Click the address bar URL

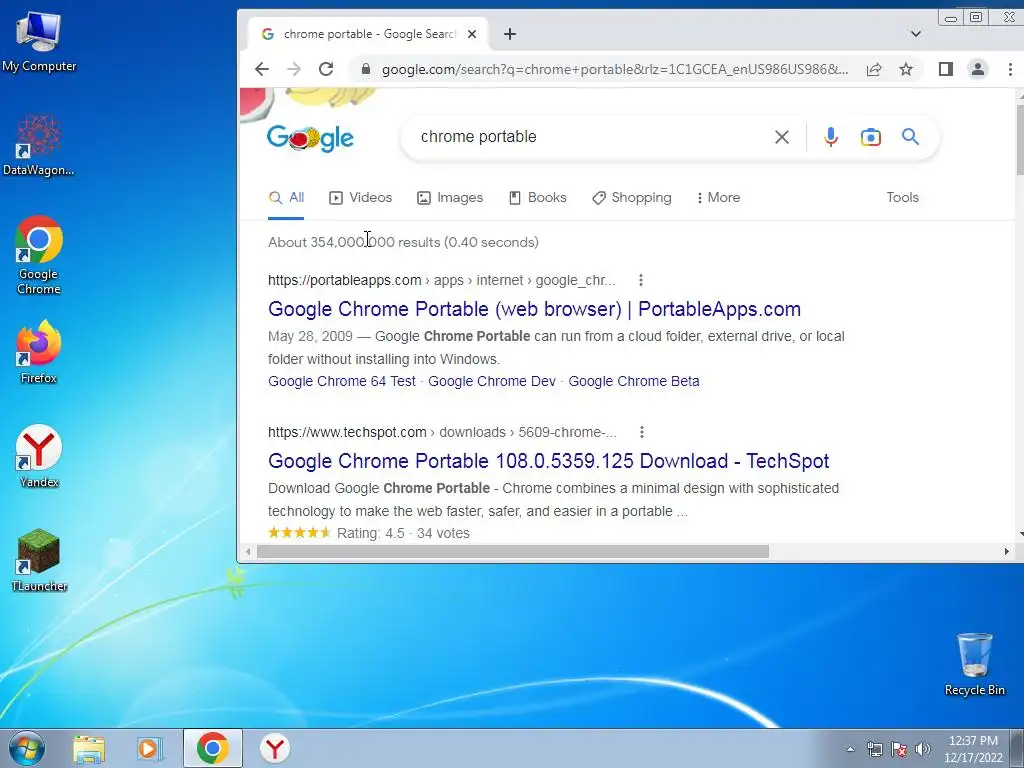tap(615, 69)
